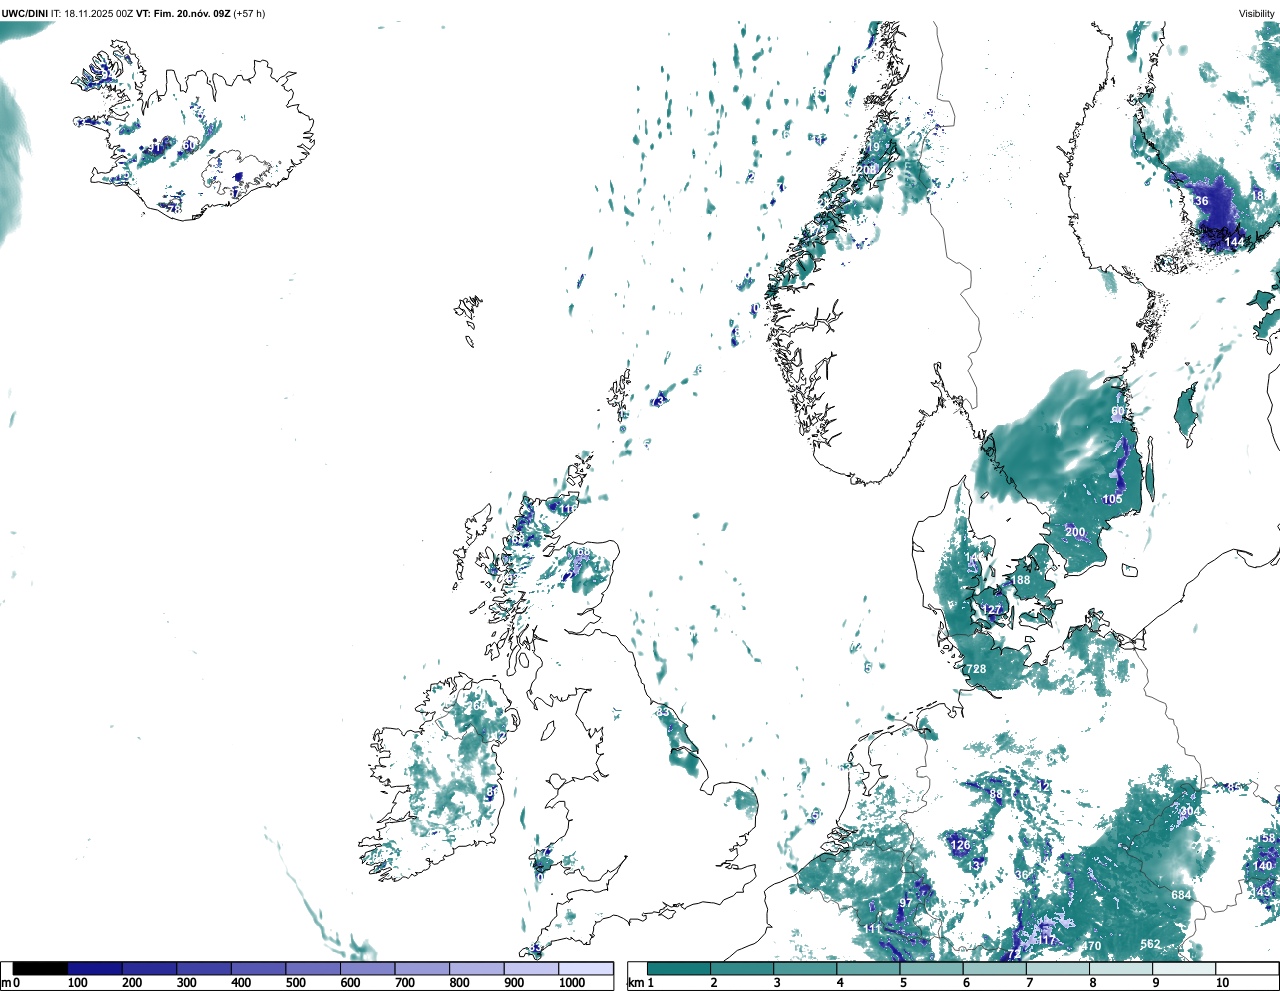Select the 200–300 m legend swatch
This screenshot has height=991, width=1280.
click(x=149, y=968)
